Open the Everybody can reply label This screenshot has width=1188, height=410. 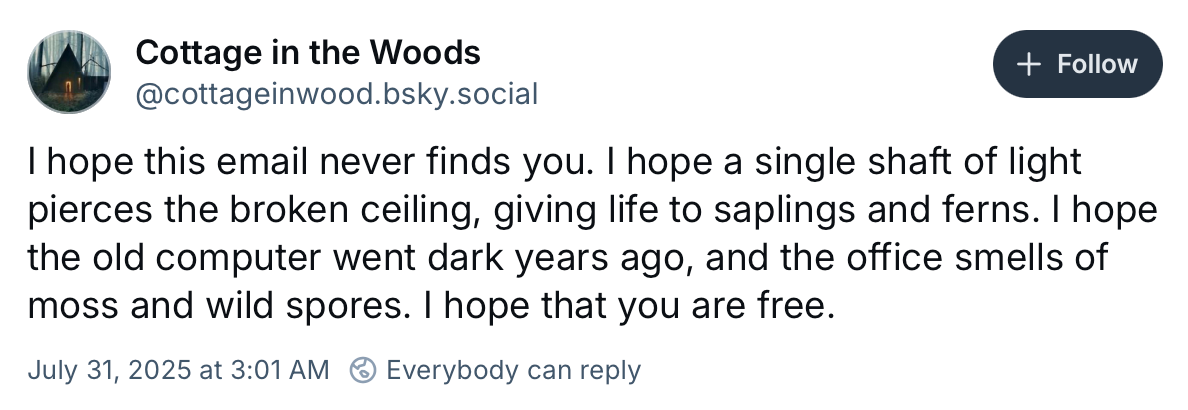coord(512,370)
